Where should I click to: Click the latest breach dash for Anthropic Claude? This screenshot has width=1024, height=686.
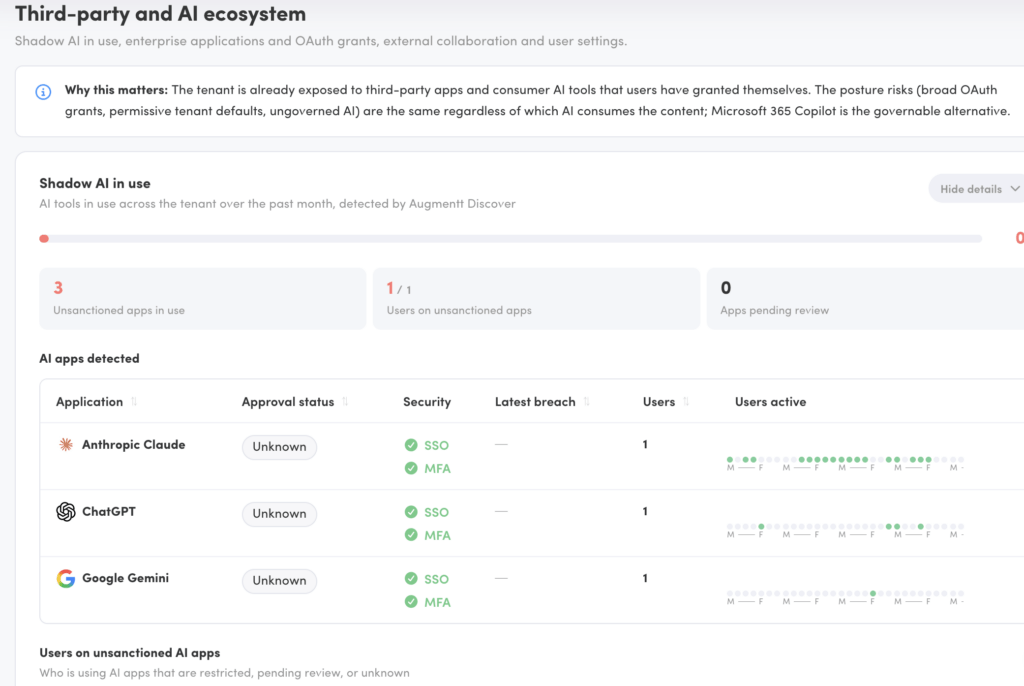pos(501,444)
